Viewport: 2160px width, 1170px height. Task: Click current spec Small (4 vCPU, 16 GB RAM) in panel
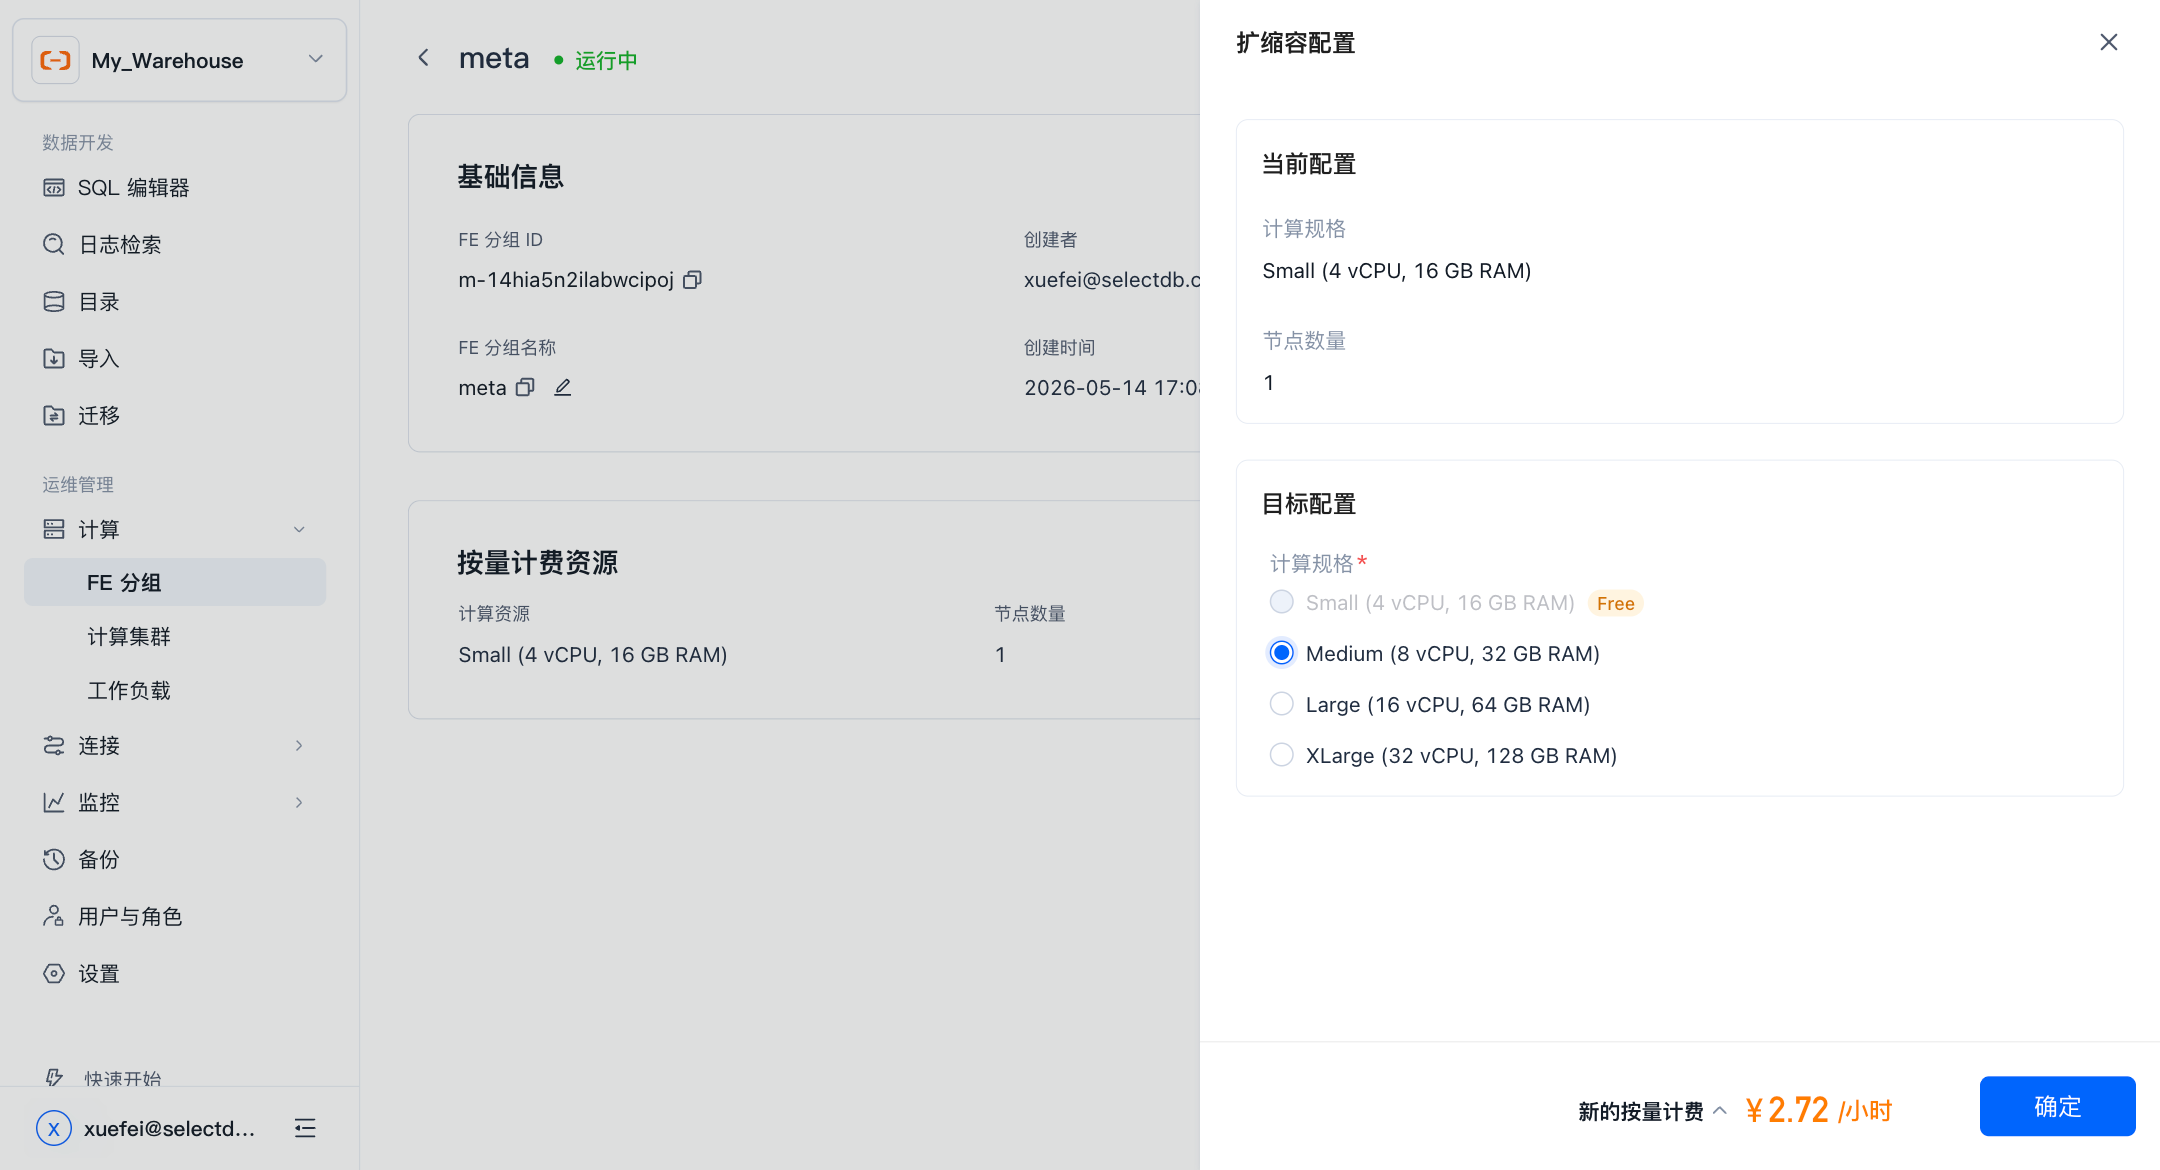pyautogui.click(x=1397, y=271)
